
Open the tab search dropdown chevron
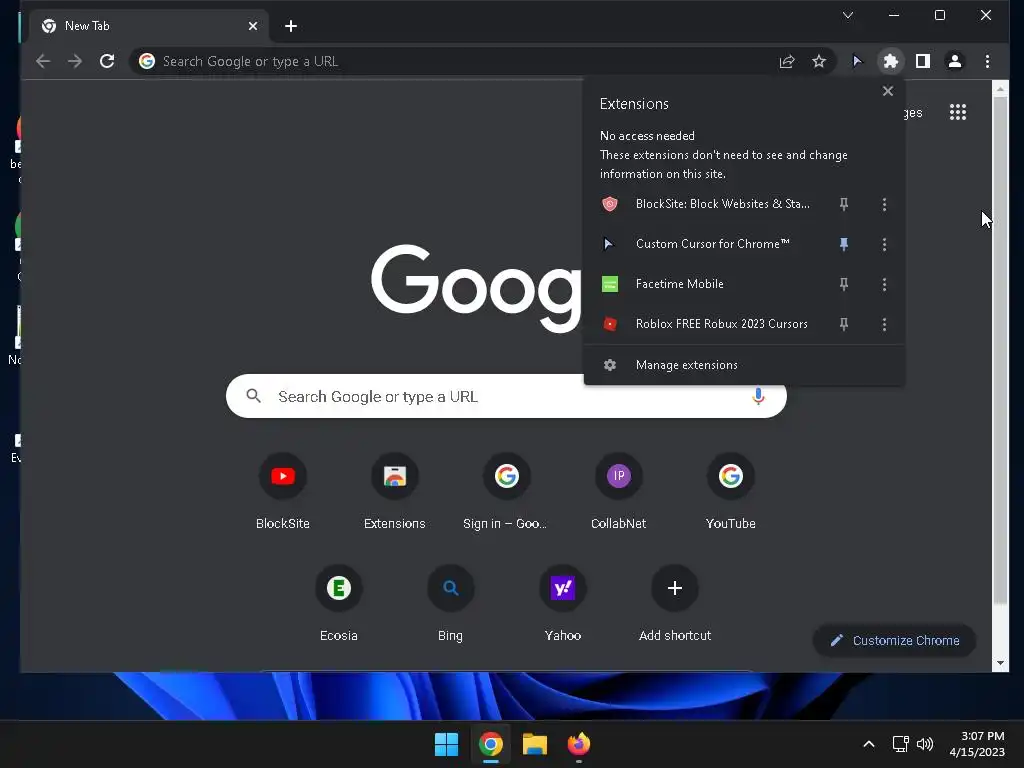848,16
